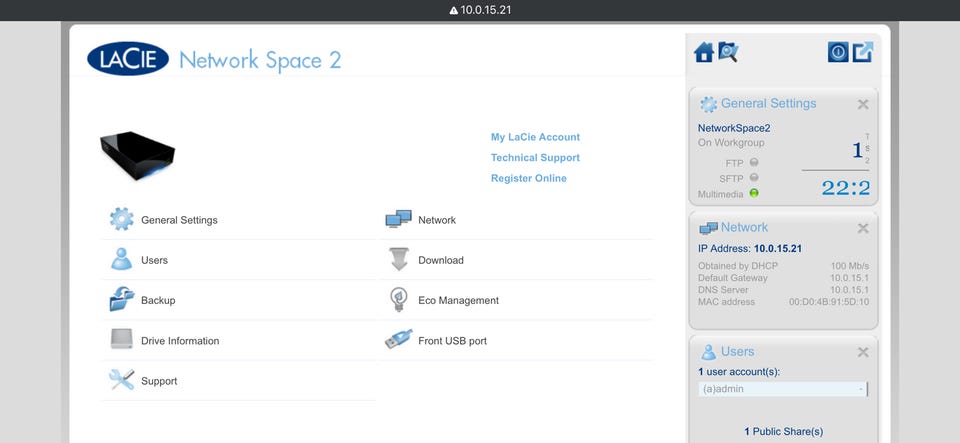Click the gear icon in General Settings widget
The width and height of the screenshot is (960, 443).
(x=708, y=105)
